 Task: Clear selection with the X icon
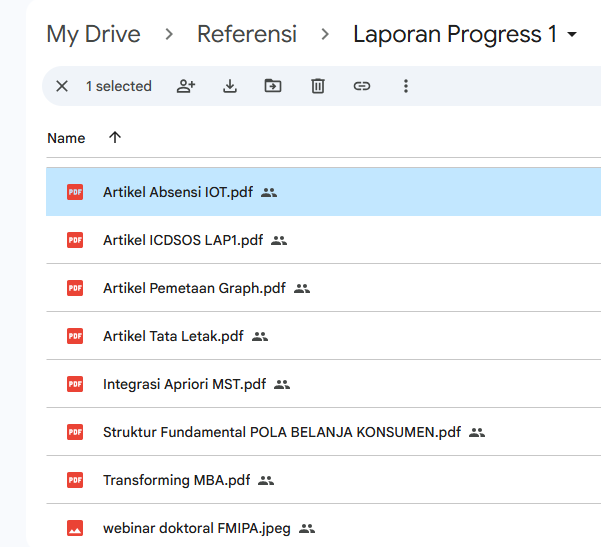point(62,87)
